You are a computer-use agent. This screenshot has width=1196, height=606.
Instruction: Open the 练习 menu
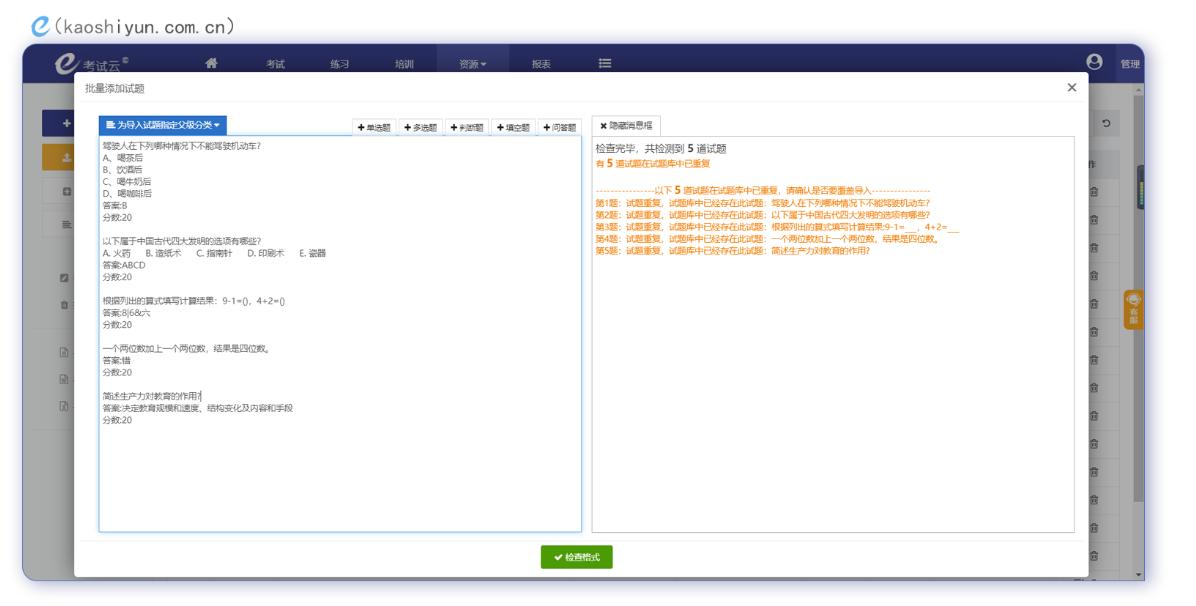click(339, 64)
